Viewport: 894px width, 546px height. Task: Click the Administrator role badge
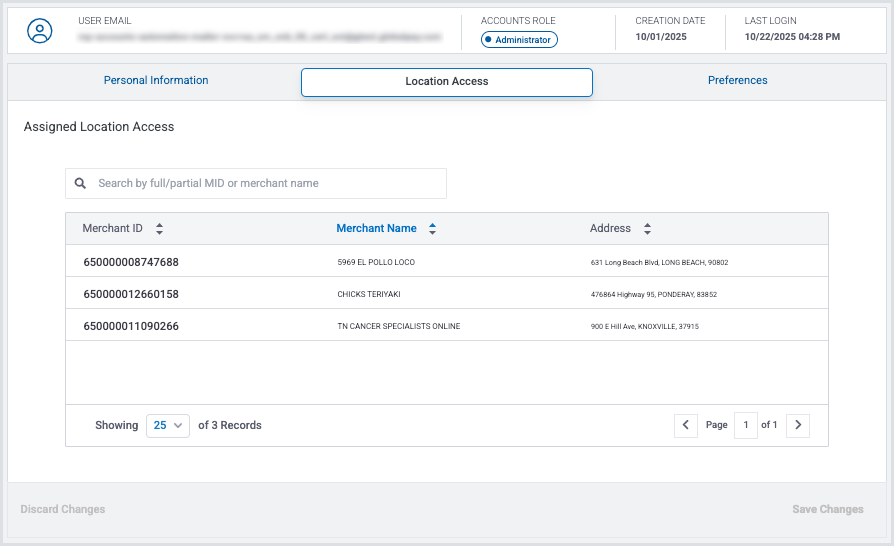518,40
